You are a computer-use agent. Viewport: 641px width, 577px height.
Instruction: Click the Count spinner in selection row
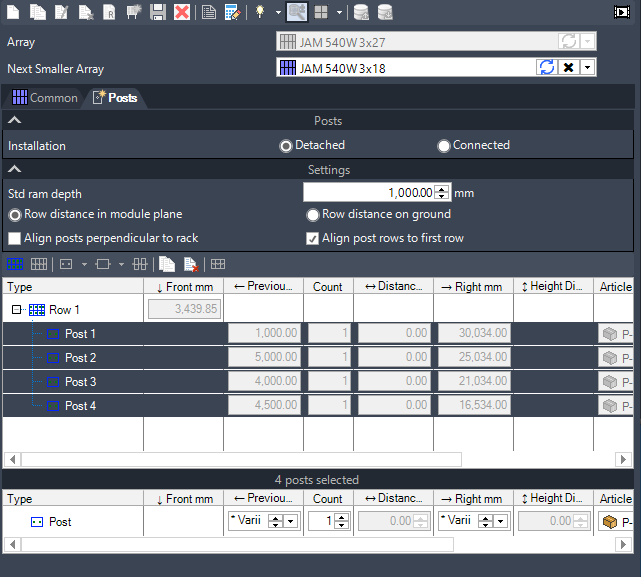341,521
